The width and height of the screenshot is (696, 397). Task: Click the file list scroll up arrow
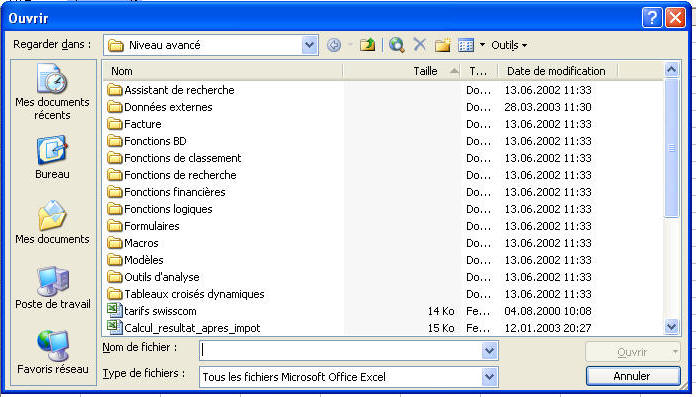pos(672,70)
